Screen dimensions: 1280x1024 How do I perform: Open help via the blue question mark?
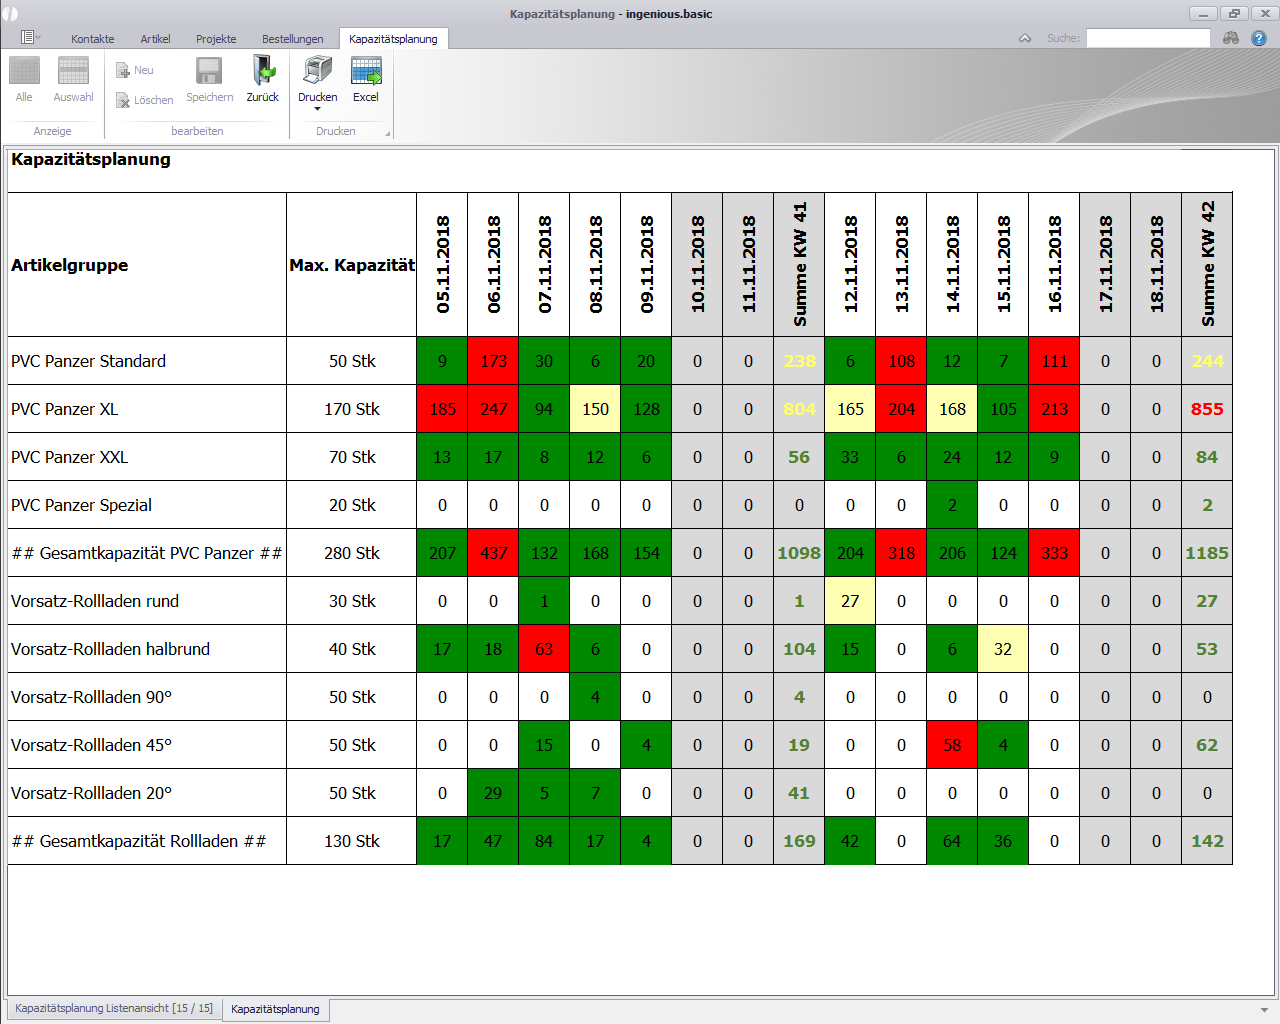tap(1259, 38)
